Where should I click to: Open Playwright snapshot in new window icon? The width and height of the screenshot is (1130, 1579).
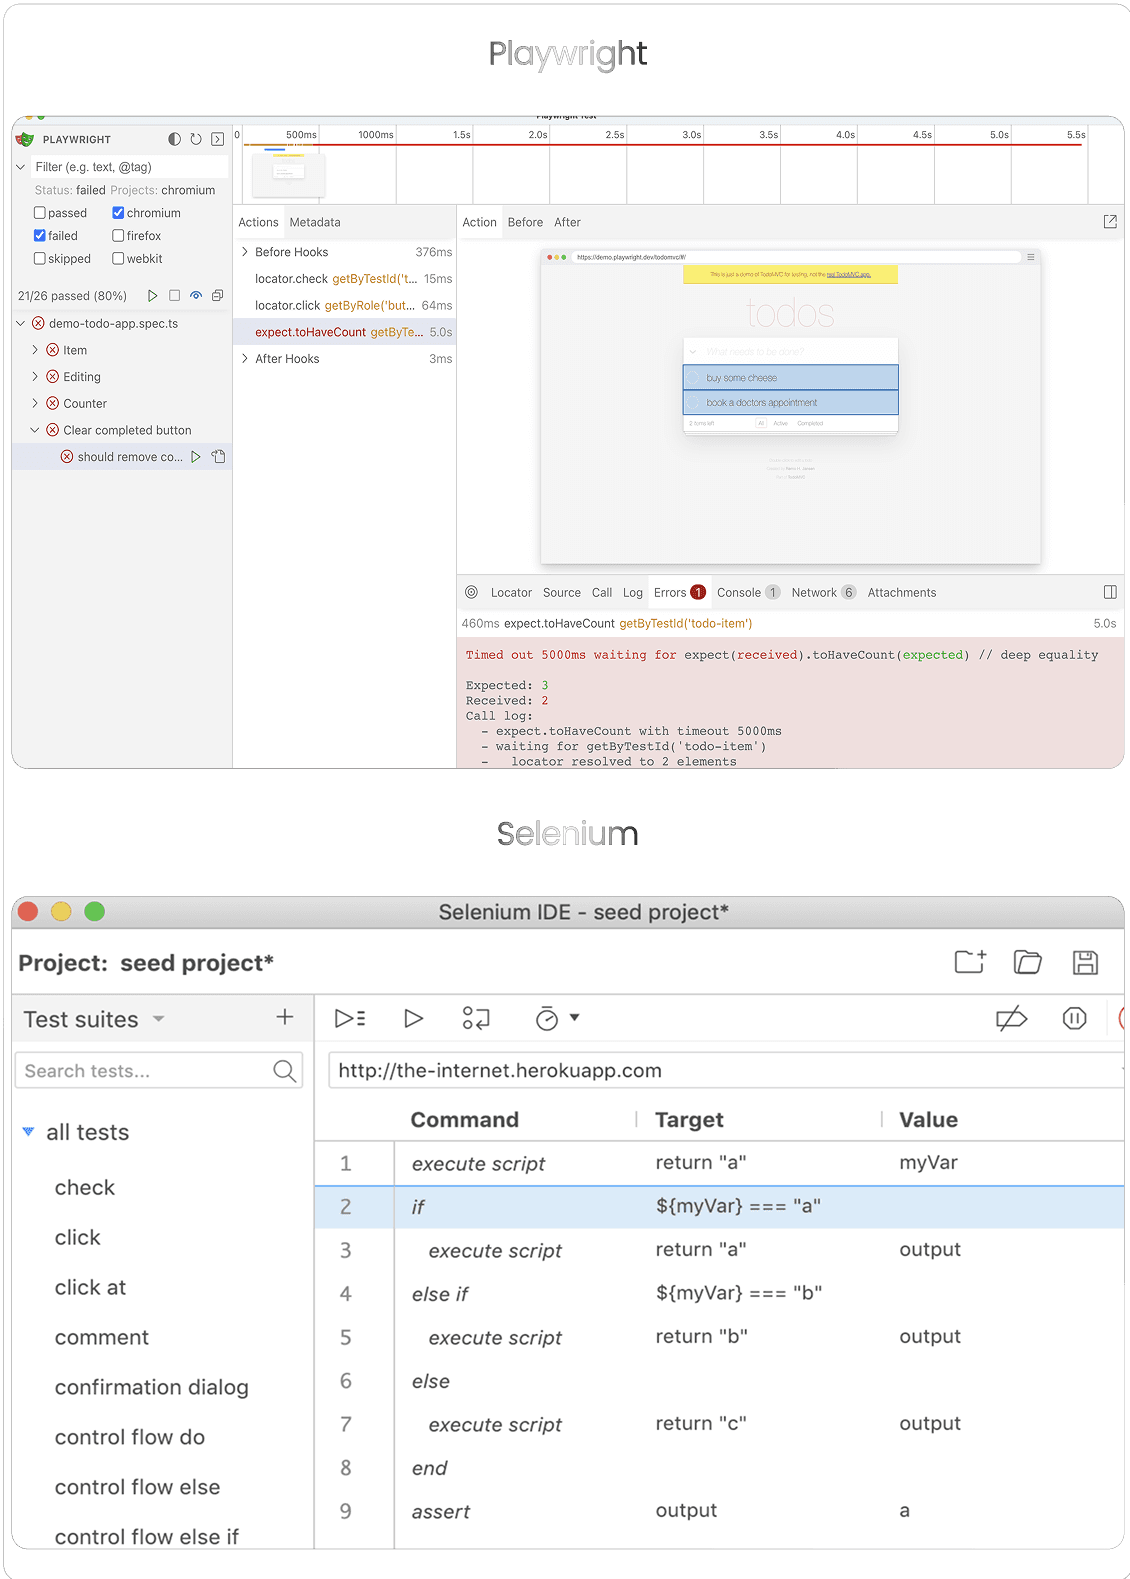(x=1110, y=222)
